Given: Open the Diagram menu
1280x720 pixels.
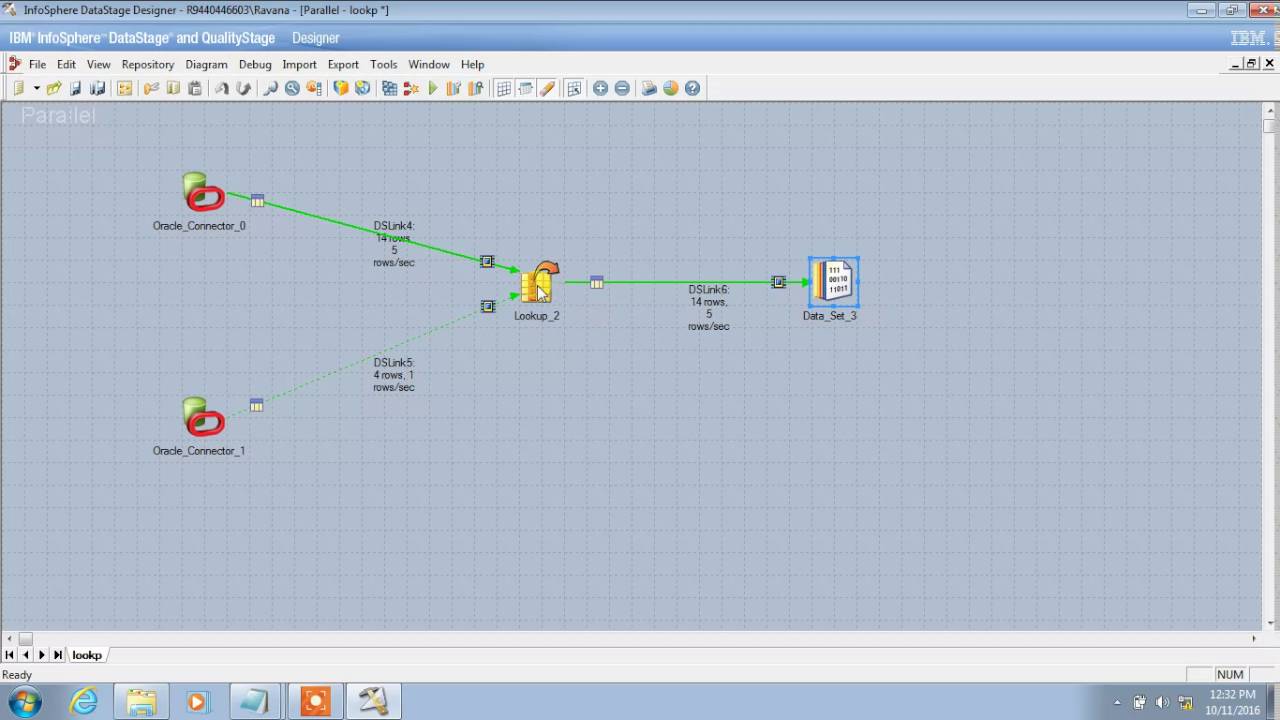Looking at the screenshot, I should pyautogui.click(x=206, y=64).
